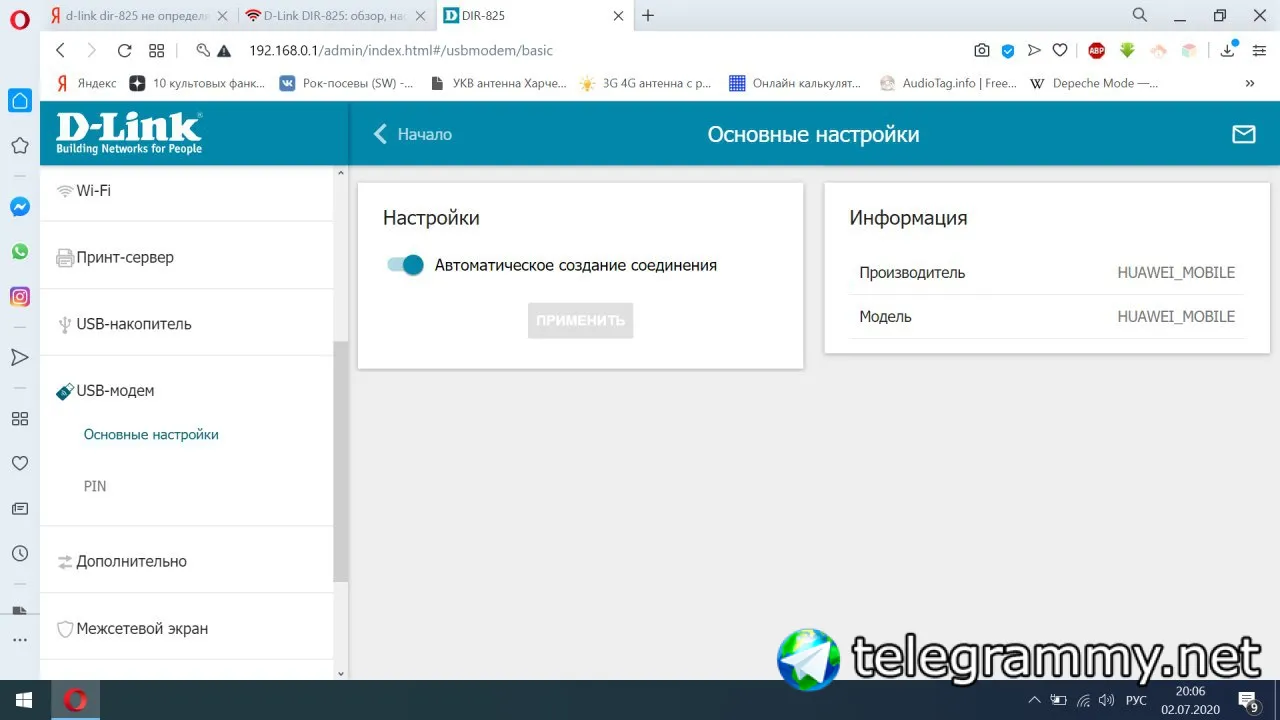The height and width of the screenshot is (720, 1280).
Task: Switch input language РУС in the tray
Action: 1137,699
